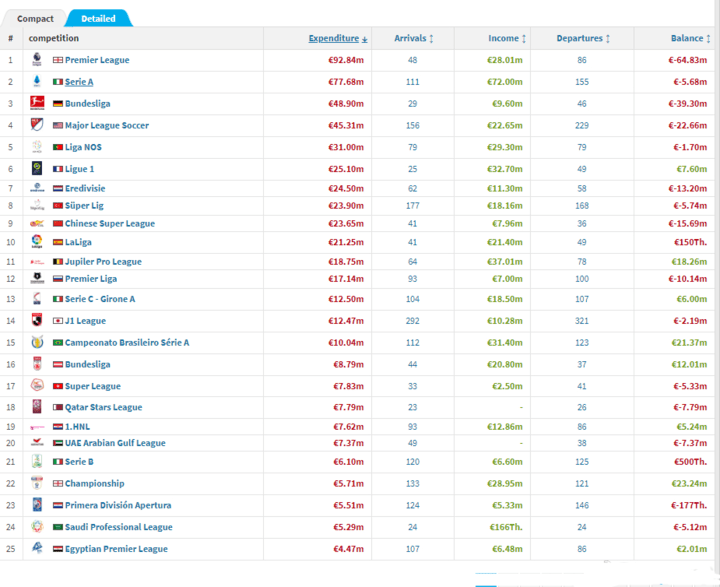Sort by Income column arrows
This screenshot has height=587, width=720.
[x=524, y=39]
